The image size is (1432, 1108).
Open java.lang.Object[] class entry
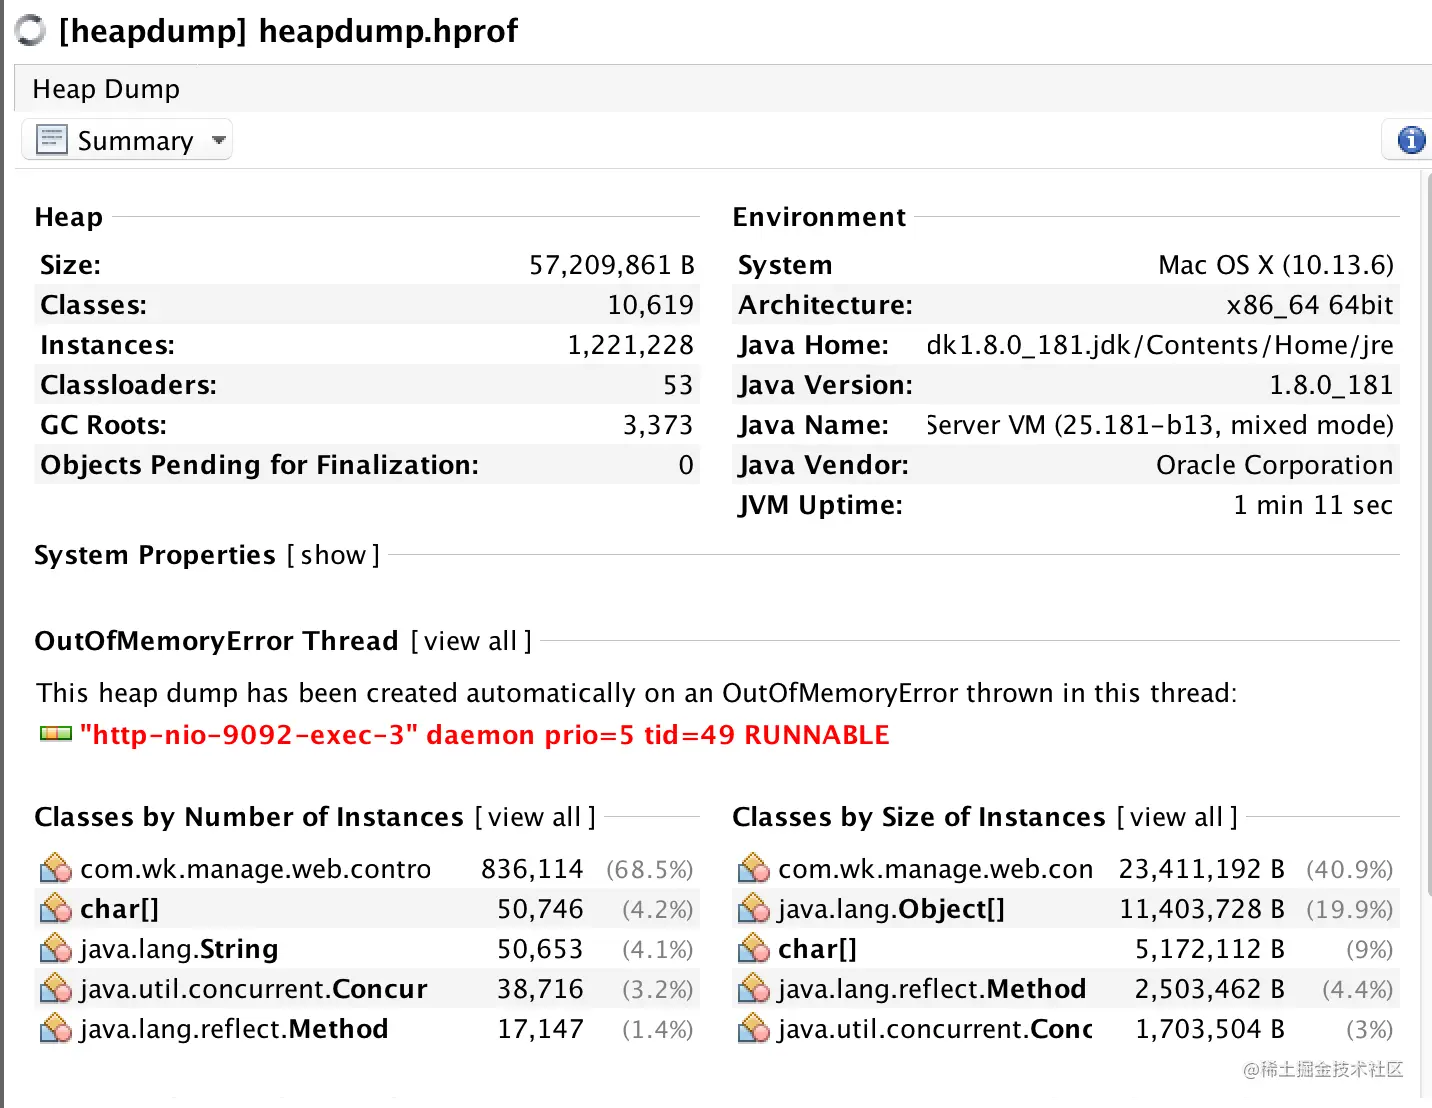(x=891, y=909)
